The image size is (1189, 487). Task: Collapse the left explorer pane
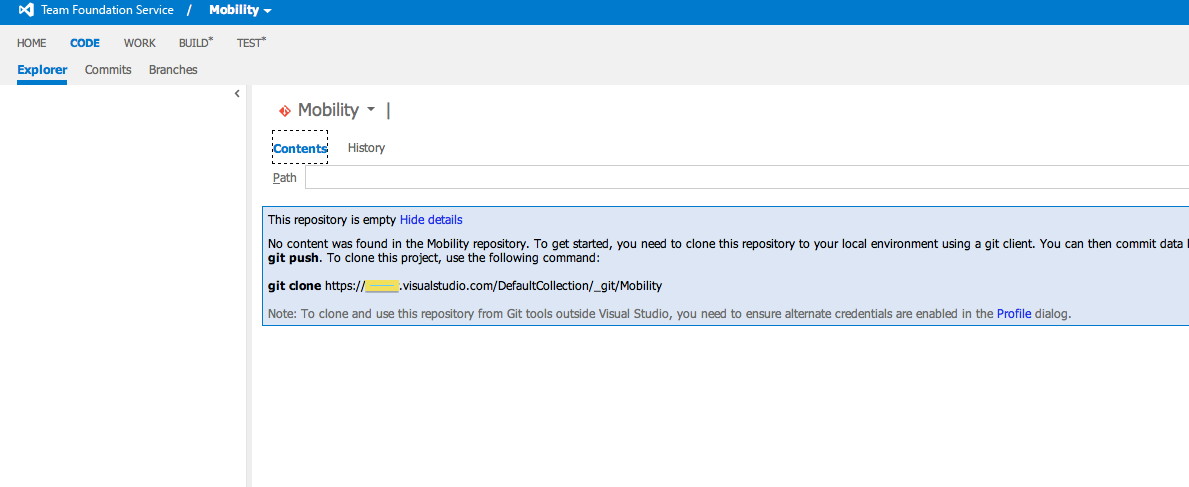pos(237,93)
